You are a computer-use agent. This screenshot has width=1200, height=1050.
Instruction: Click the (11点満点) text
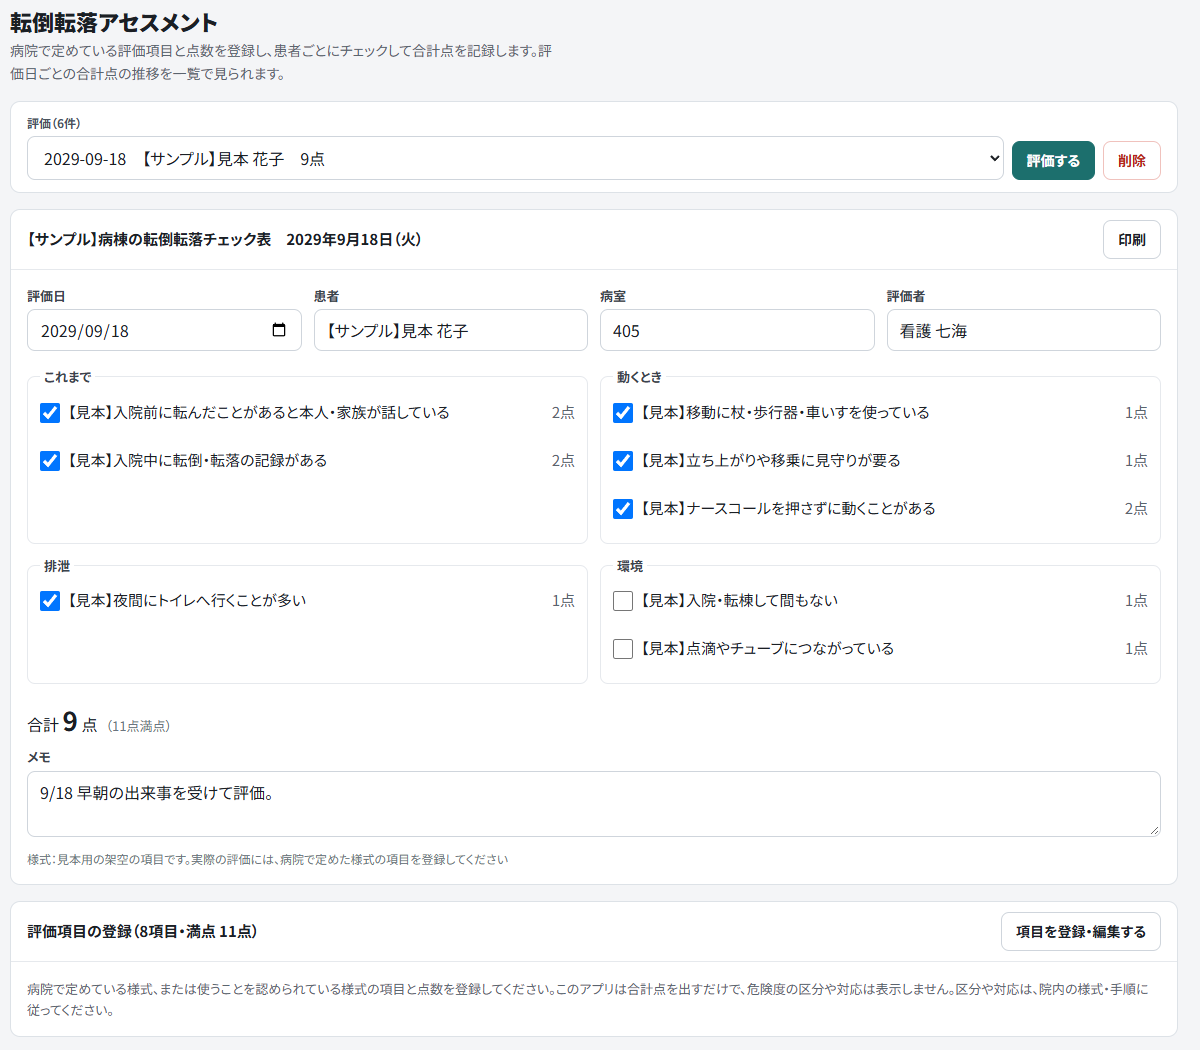[x=139, y=726]
